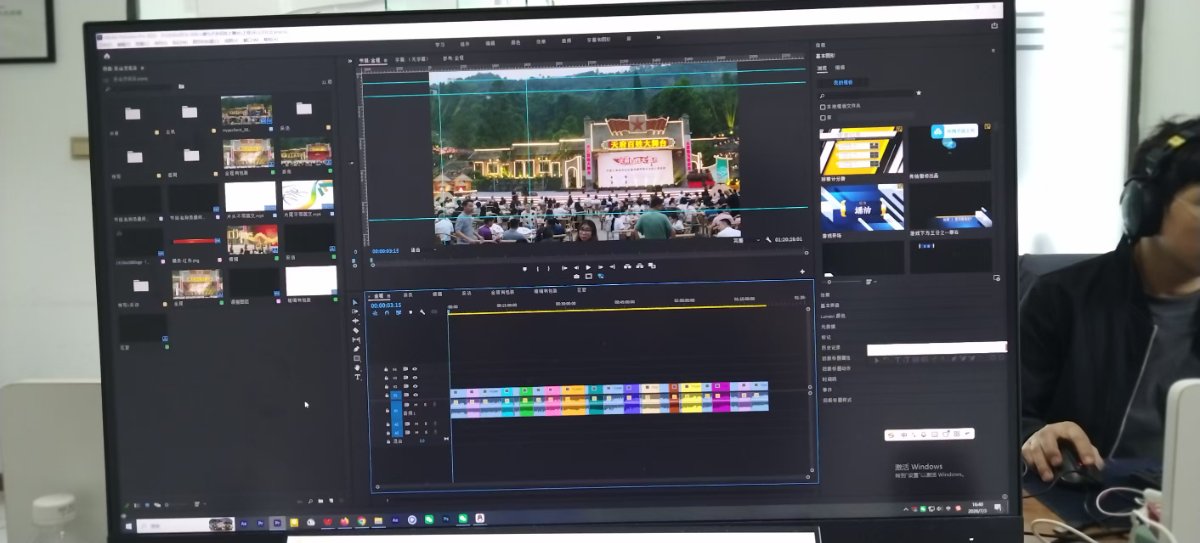Select the Selection arrow tool
1200x543 pixels.
356,302
